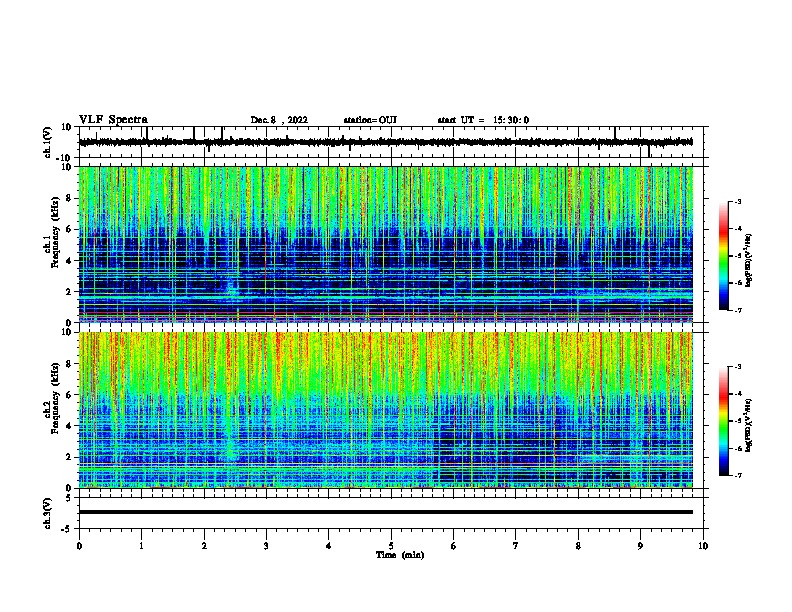Click the "station=OUI" header label
The width and height of the screenshot is (792, 612).
370,120
